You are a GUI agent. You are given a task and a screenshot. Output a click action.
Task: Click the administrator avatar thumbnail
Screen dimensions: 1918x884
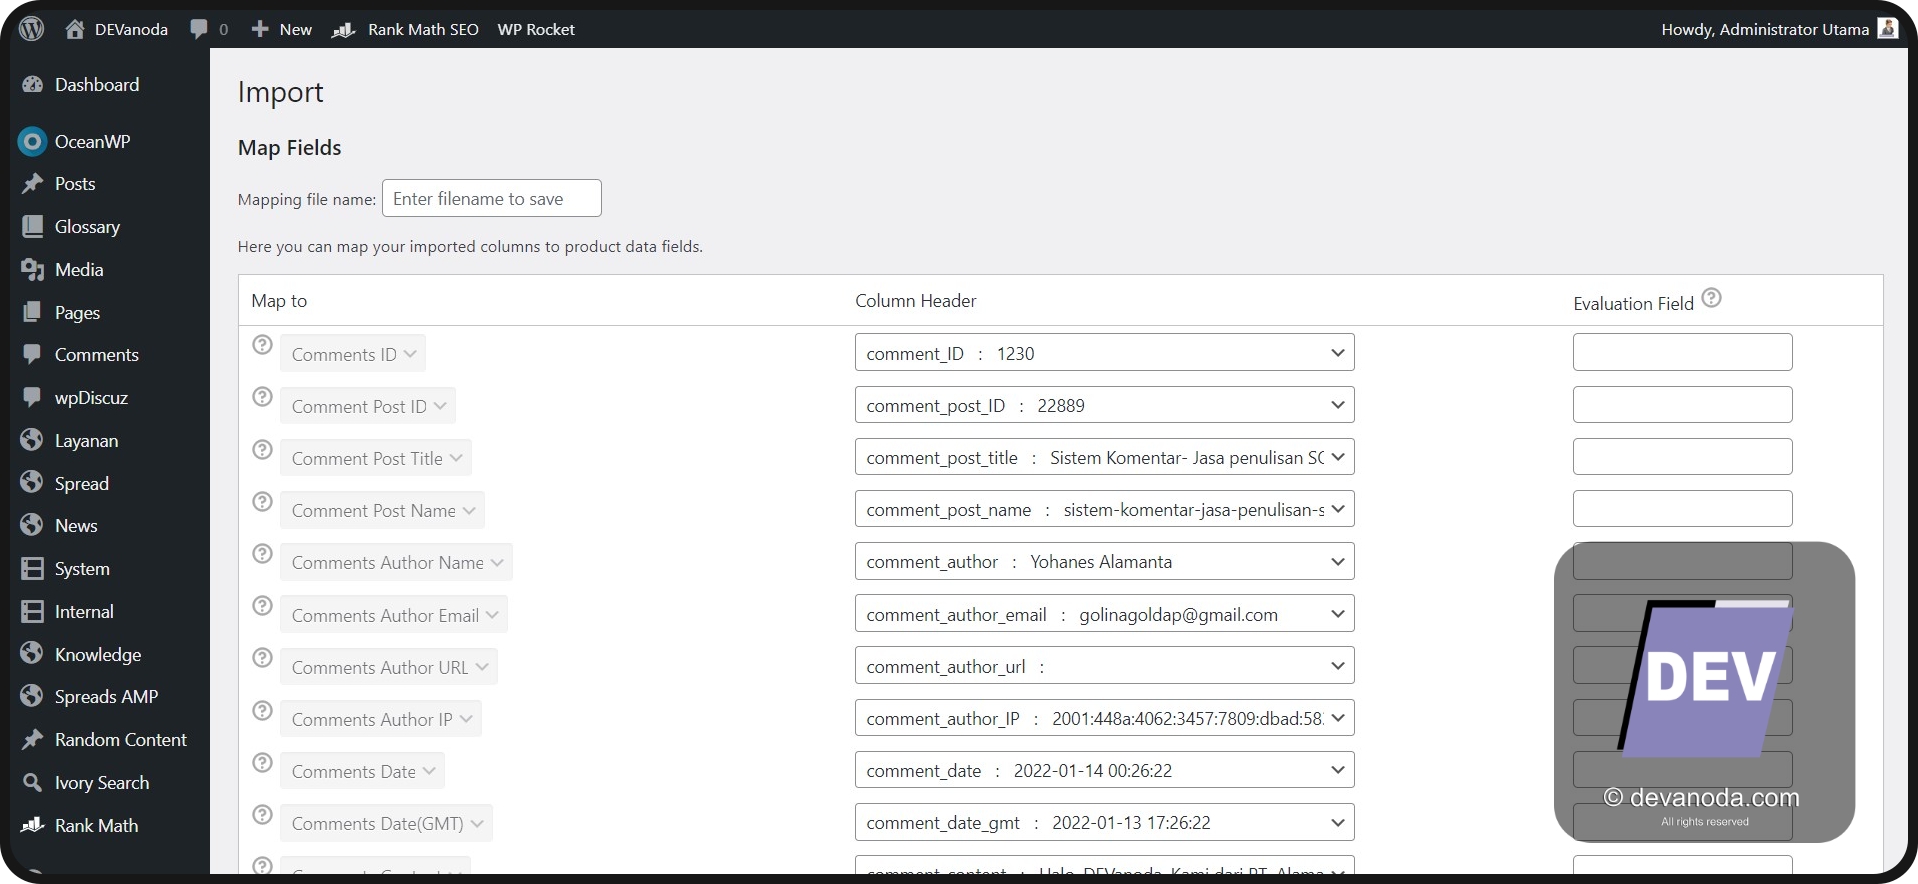[1888, 28]
